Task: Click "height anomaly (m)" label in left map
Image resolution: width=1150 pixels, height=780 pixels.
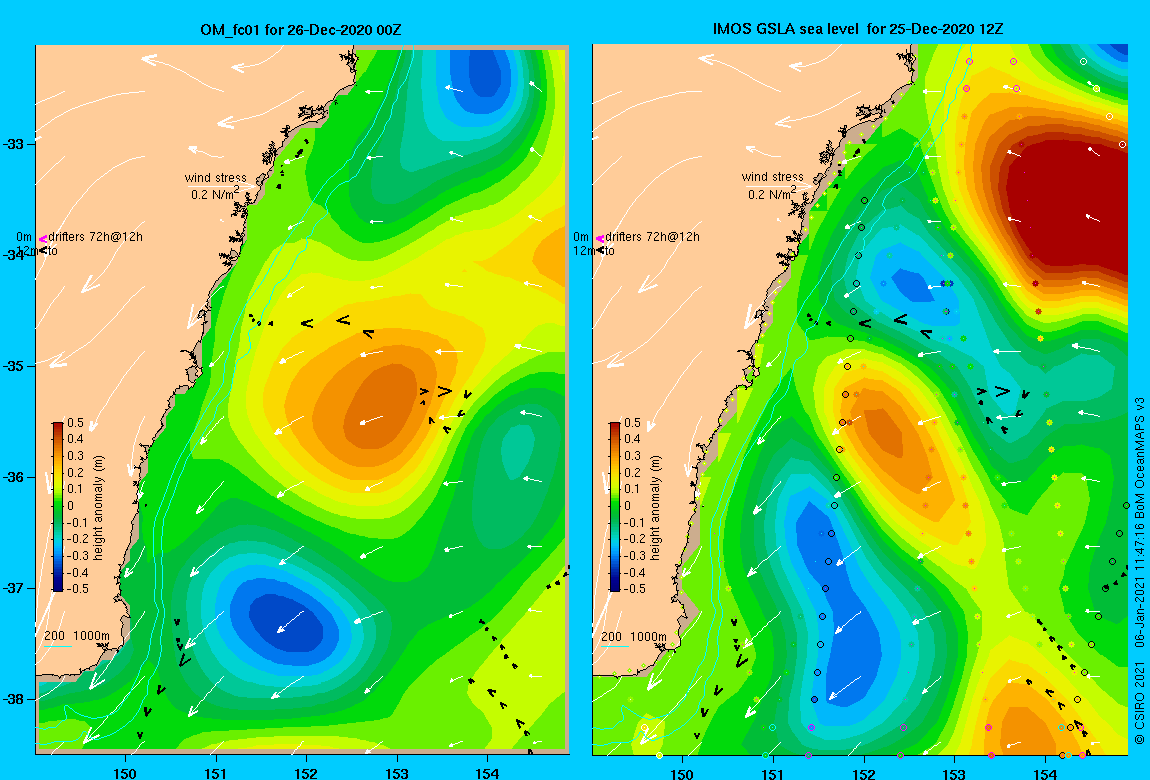Action: [x=100, y=507]
